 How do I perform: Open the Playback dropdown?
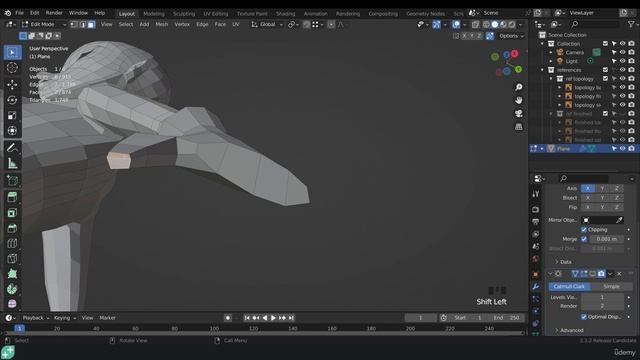pyautogui.click(x=36, y=318)
